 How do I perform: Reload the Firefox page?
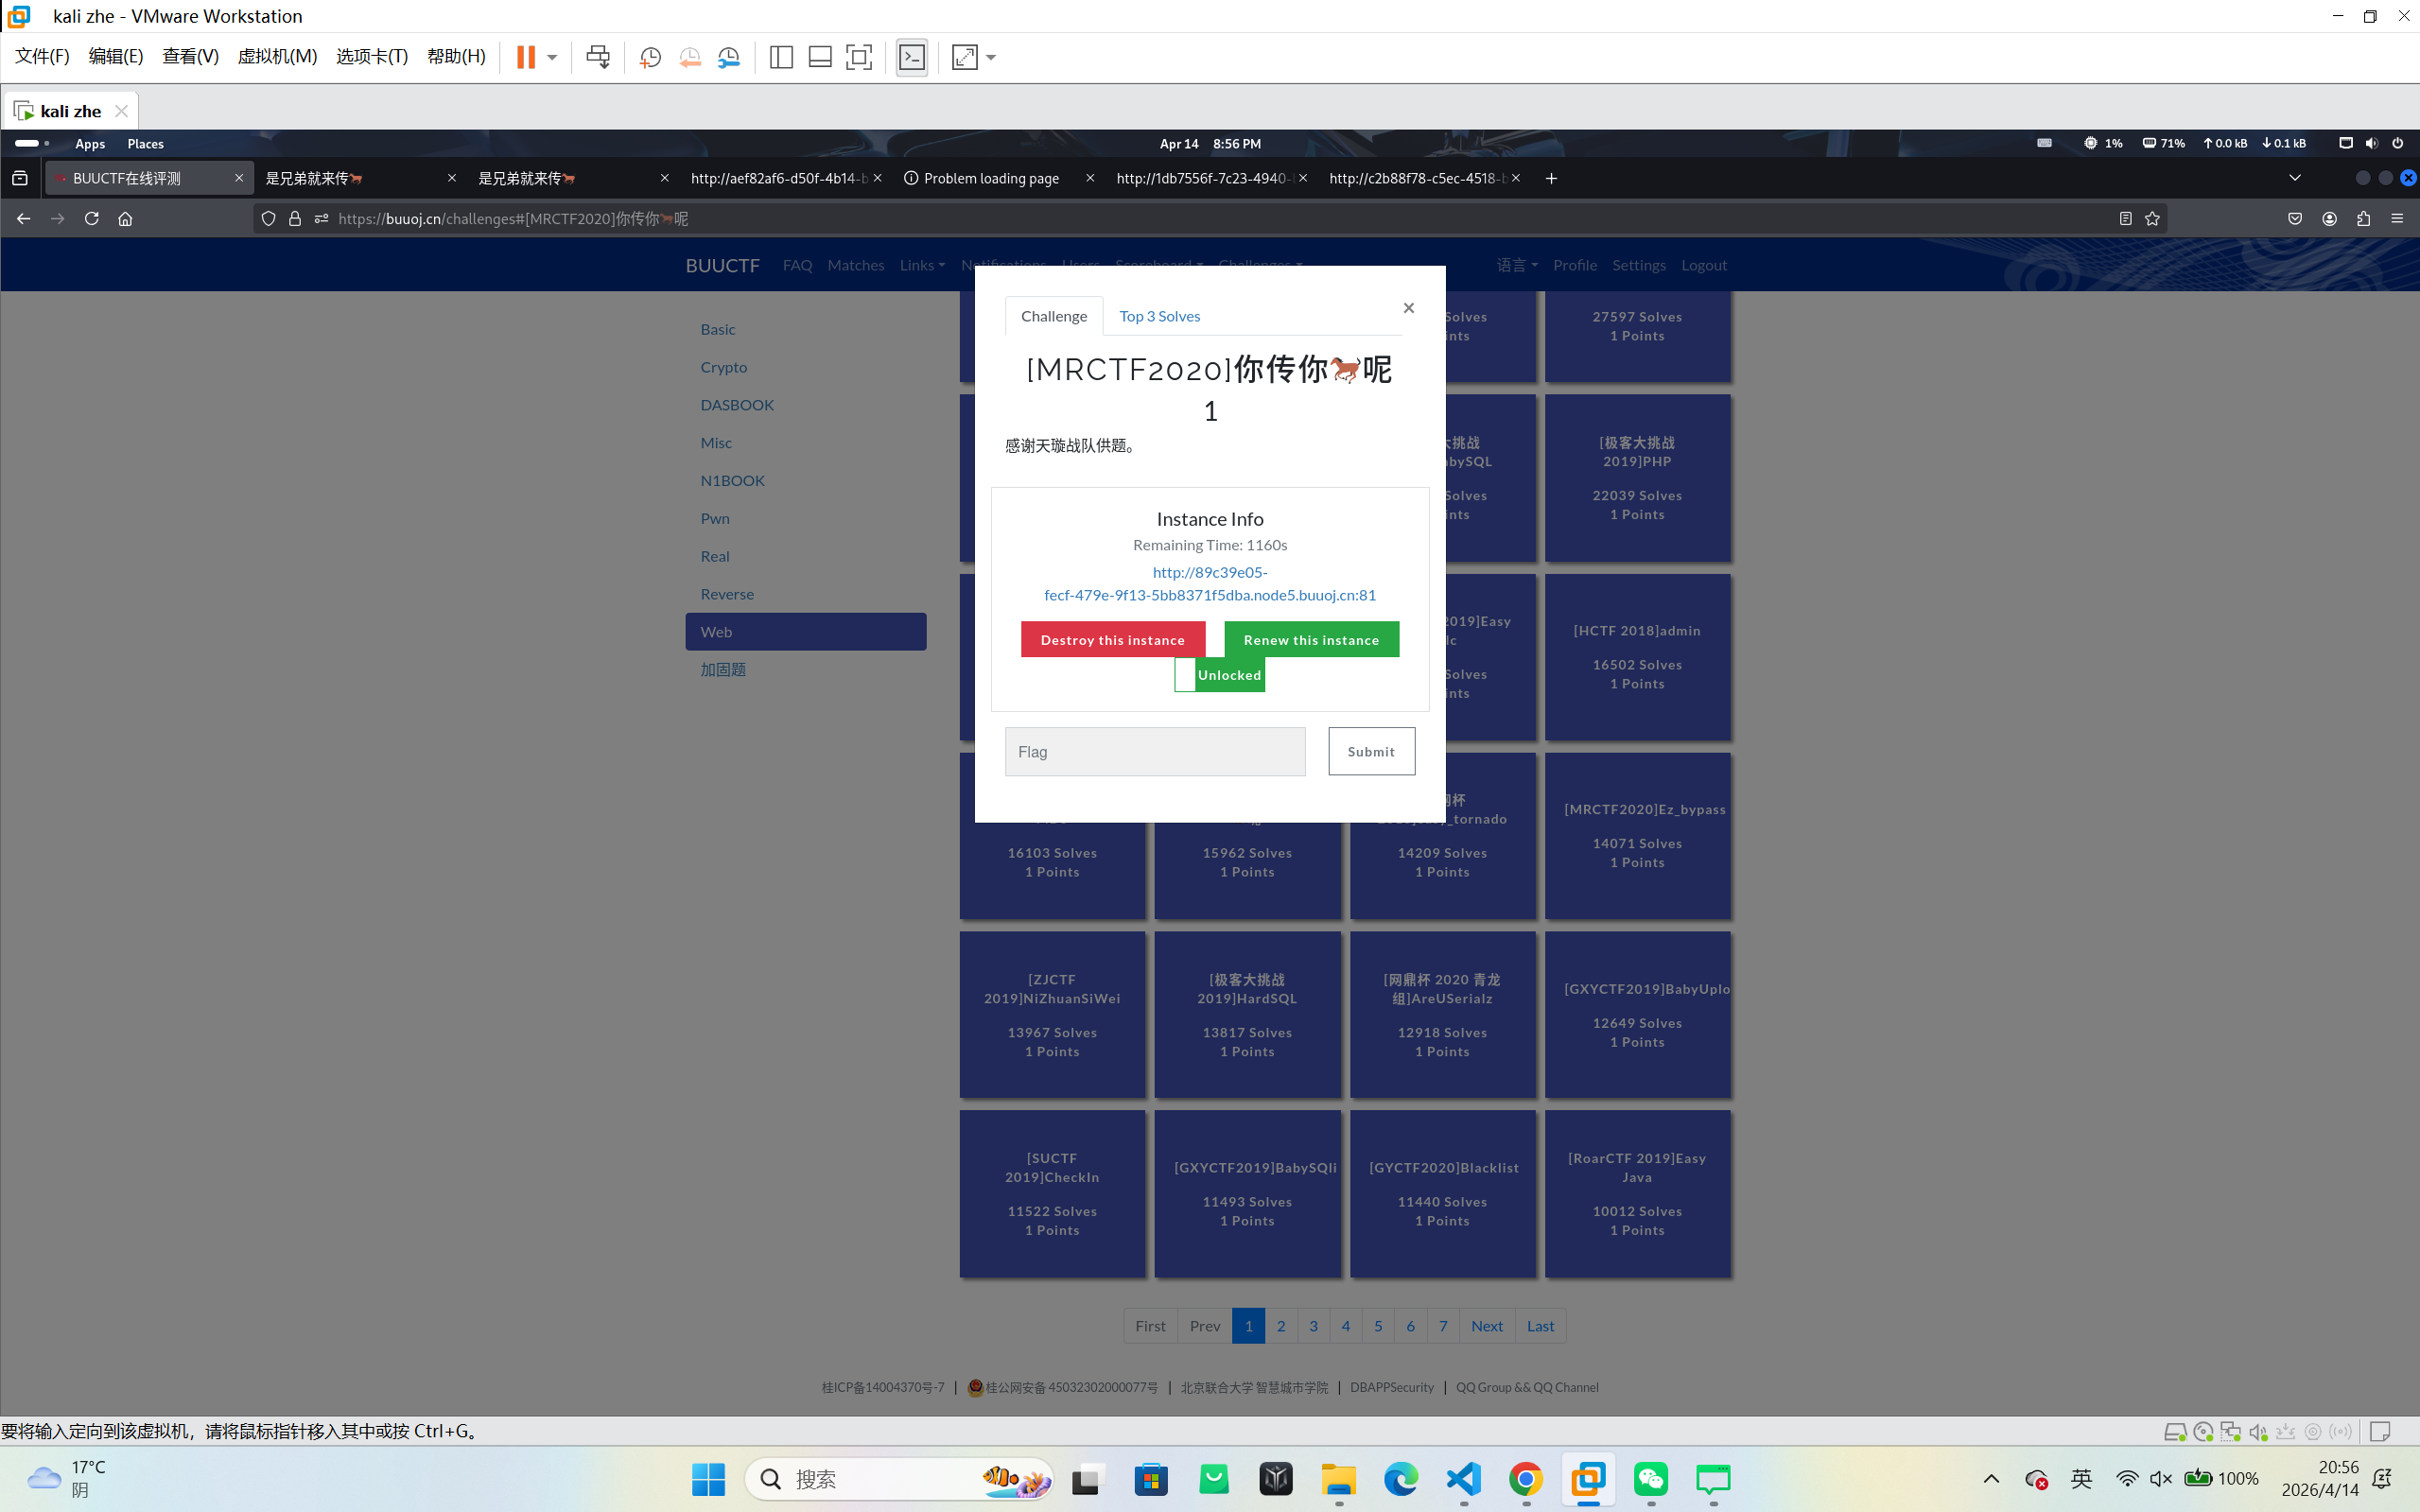[x=91, y=218]
